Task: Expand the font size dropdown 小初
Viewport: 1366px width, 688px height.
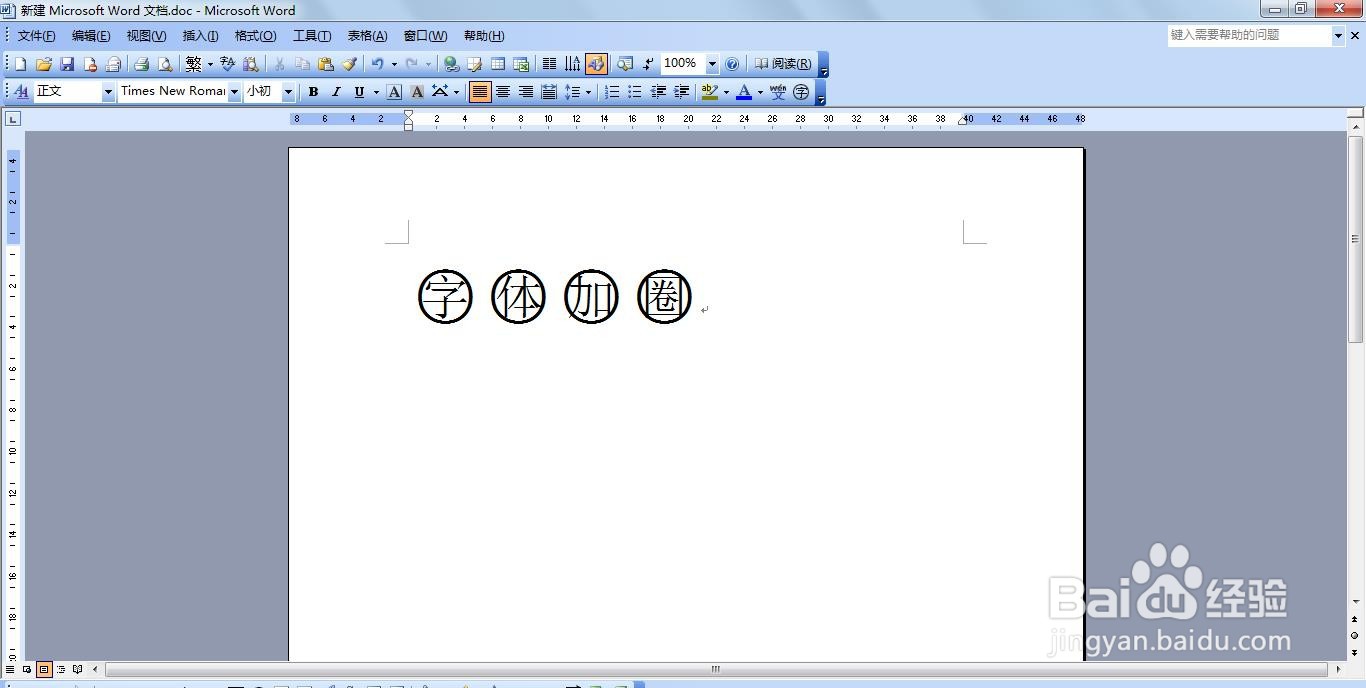Action: click(x=288, y=92)
